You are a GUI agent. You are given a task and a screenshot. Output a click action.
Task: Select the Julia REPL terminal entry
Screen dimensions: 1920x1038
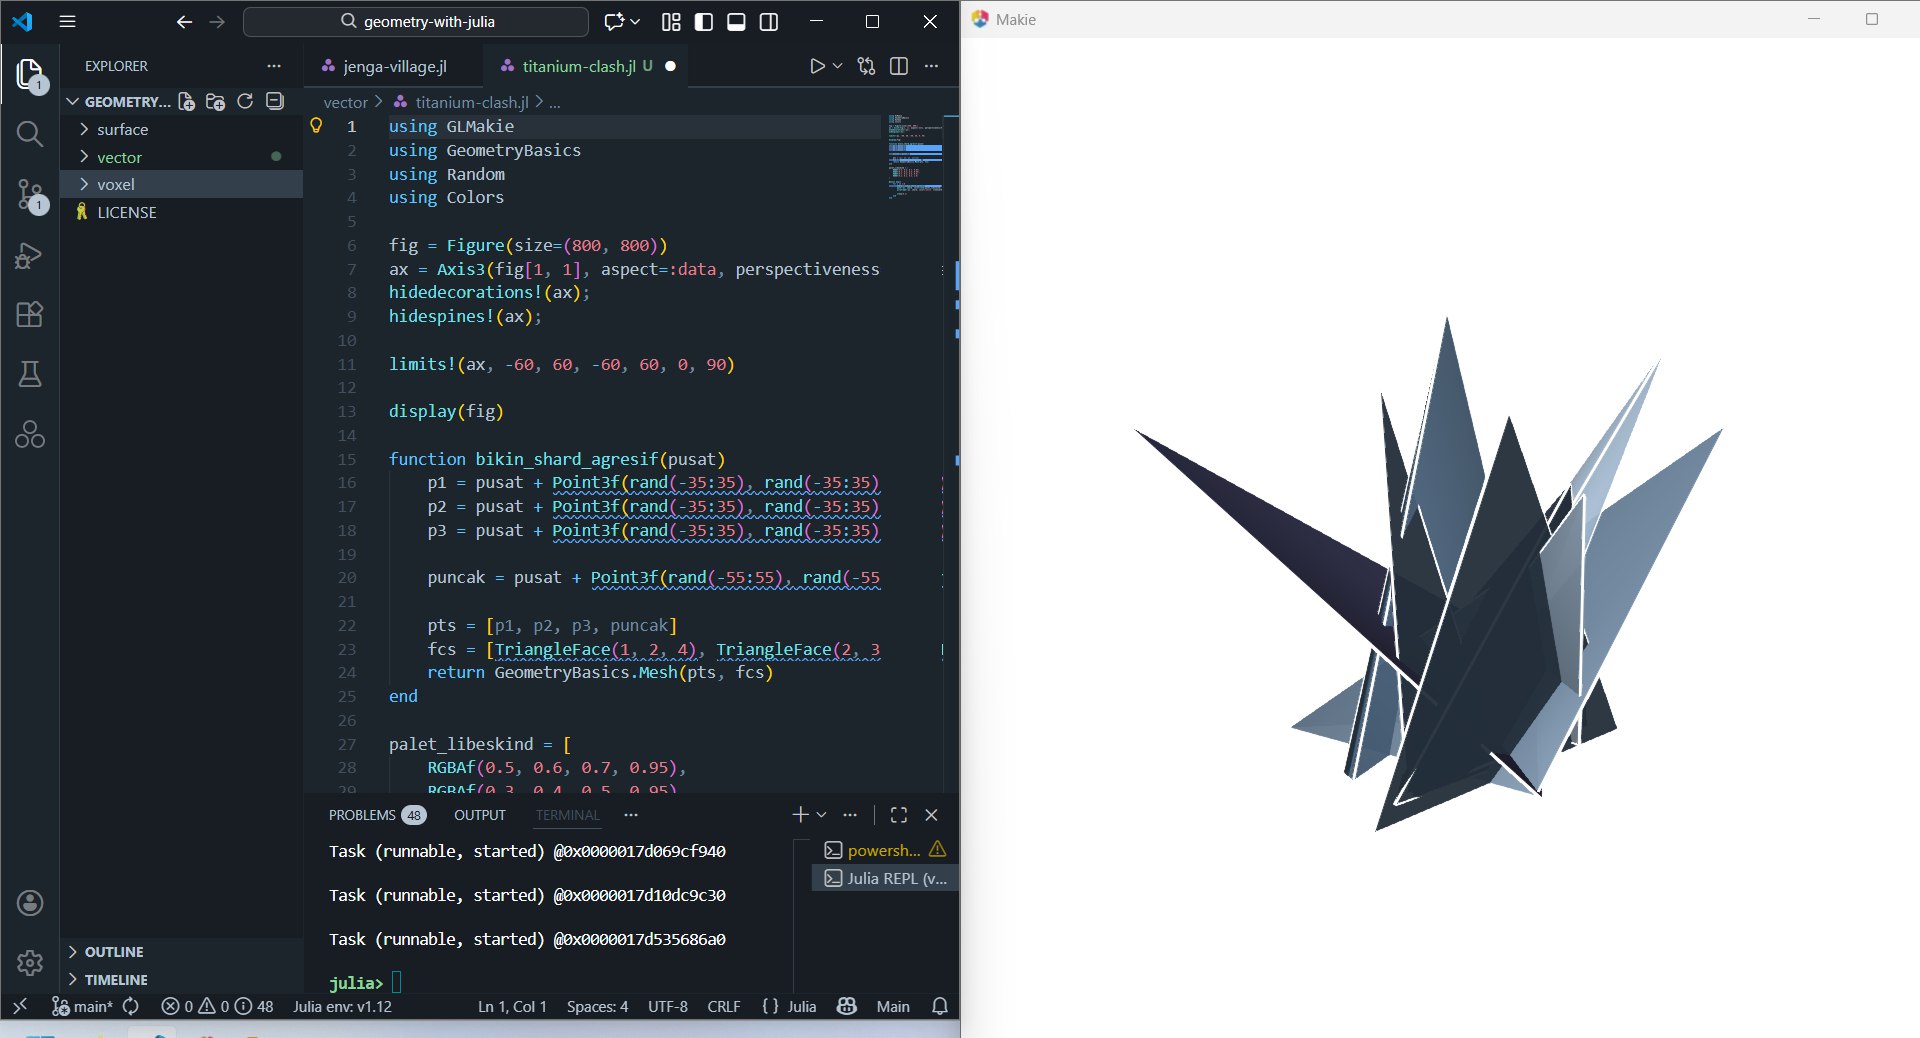pos(885,878)
